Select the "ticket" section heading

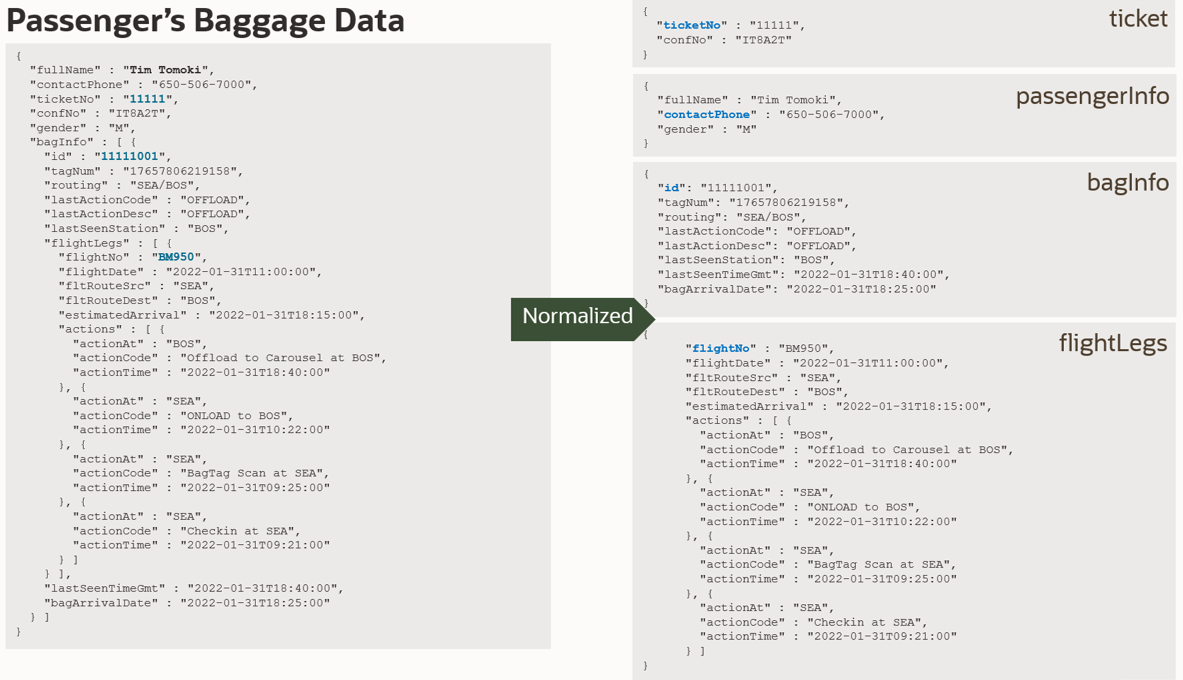tap(1138, 18)
